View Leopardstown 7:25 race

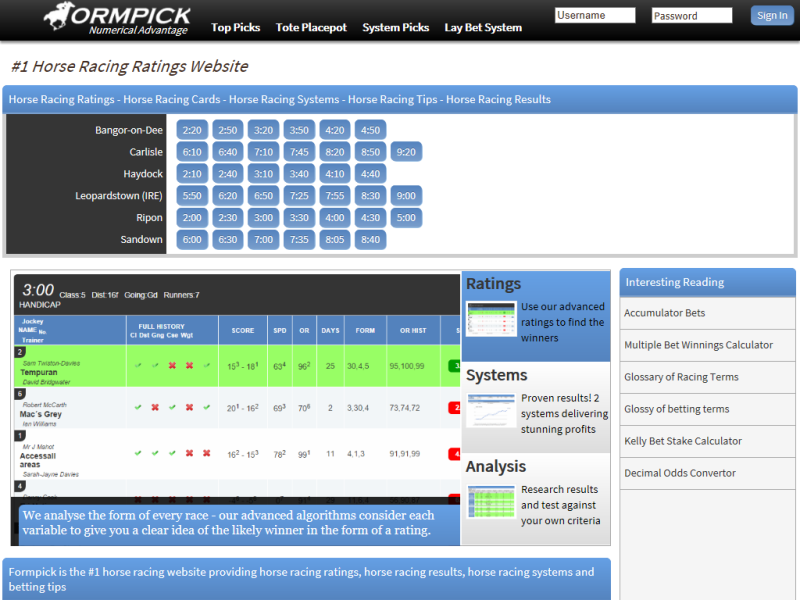point(299,196)
